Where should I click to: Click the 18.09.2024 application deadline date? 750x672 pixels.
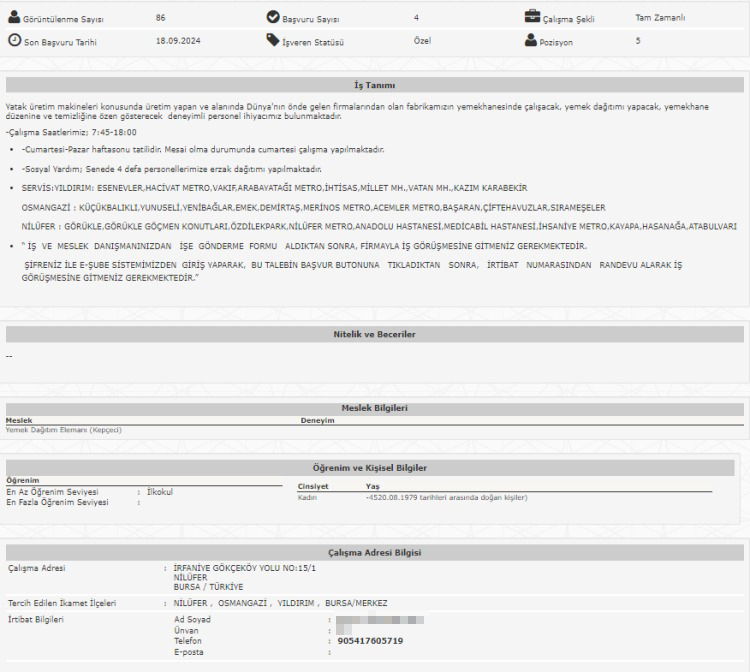tap(176, 42)
